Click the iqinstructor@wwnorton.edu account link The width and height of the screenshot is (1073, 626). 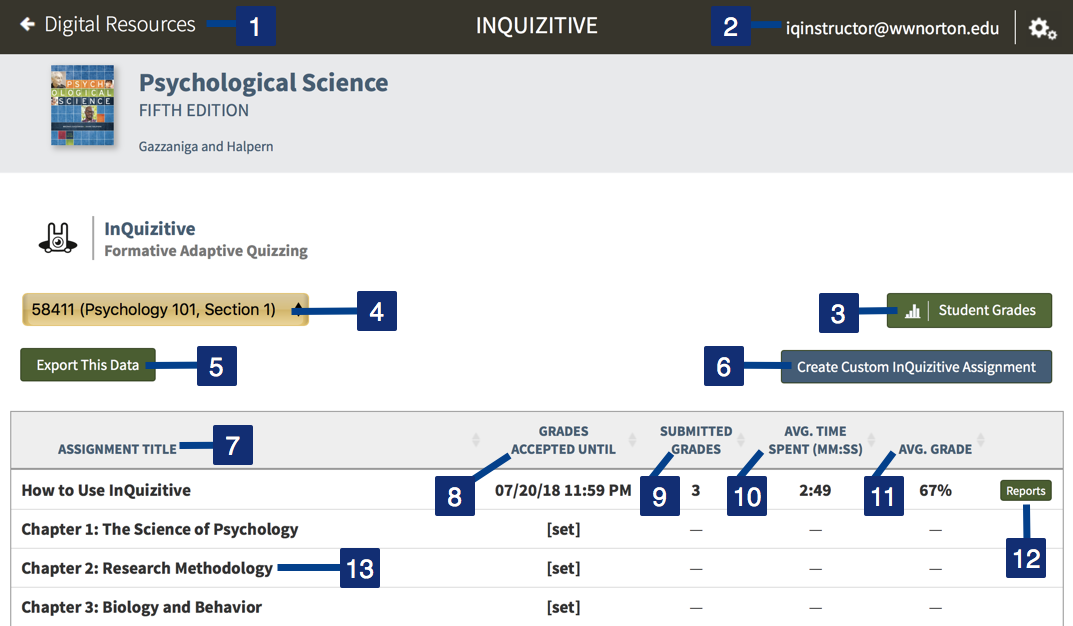coord(892,28)
